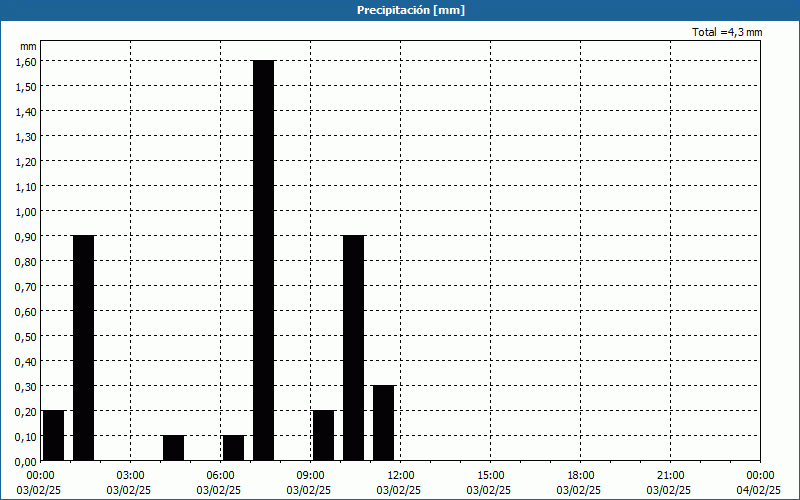Click the first bar at 00:00
This screenshot has height=500, width=800.
coord(53,435)
